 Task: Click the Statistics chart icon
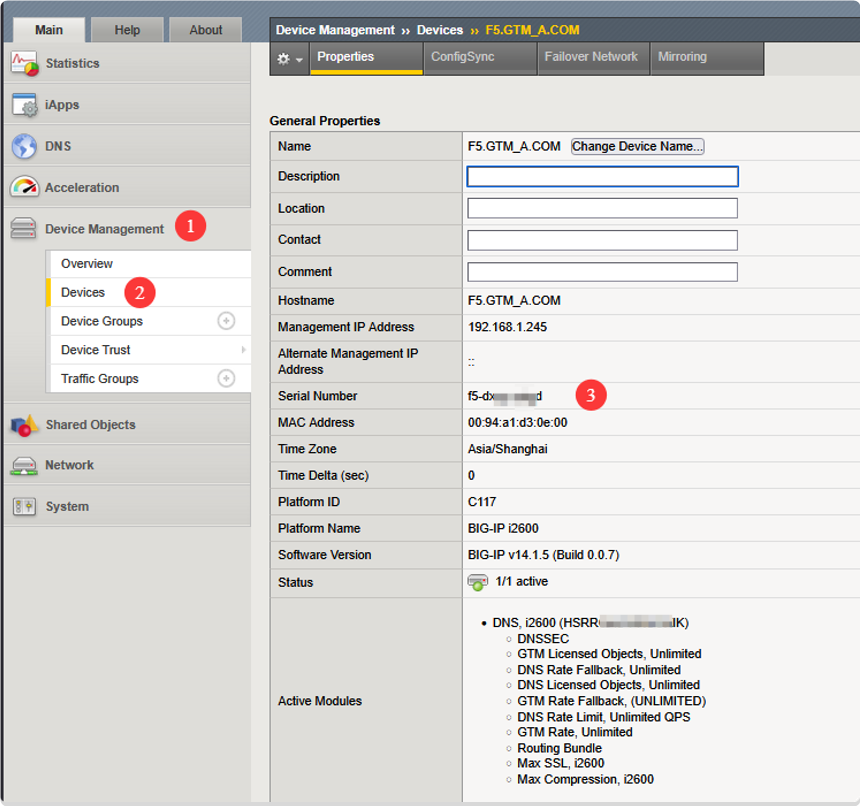25,63
